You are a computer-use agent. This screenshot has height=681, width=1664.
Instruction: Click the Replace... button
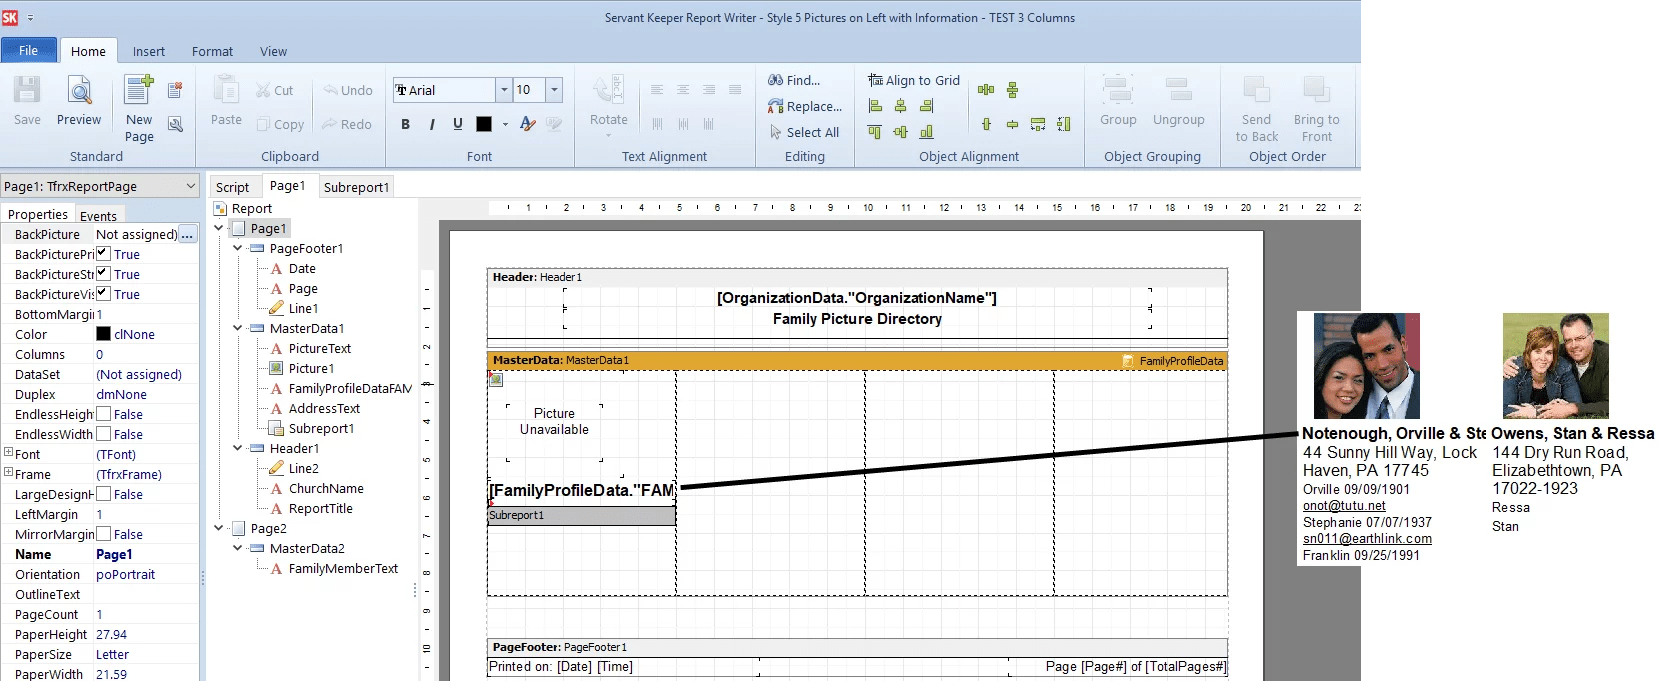pos(804,106)
